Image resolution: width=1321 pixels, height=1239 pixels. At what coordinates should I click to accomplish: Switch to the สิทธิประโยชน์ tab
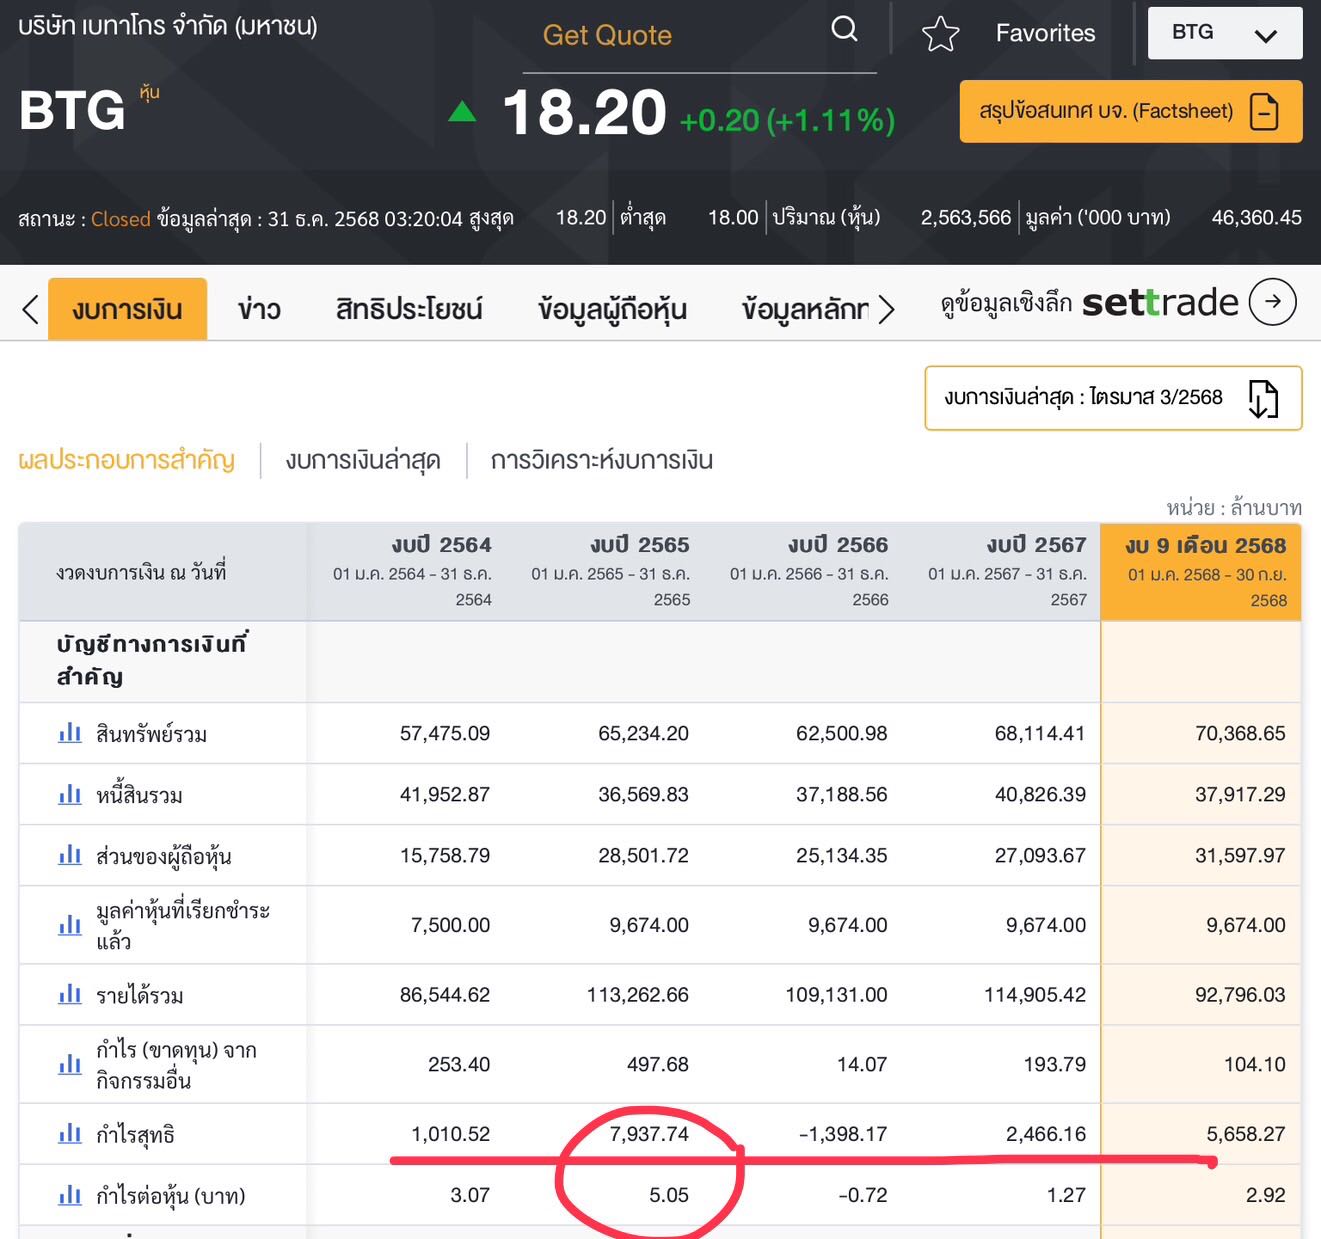tap(409, 309)
